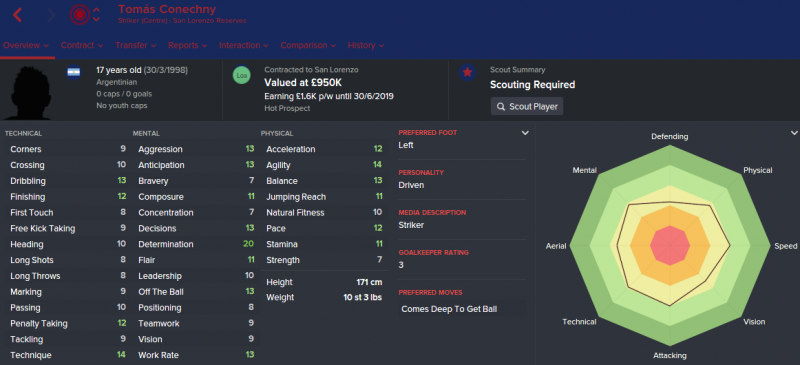The width and height of the screenshot is (800, 365).
Task: Click the player silhouette portrait
Action: [x=27, y=92]
